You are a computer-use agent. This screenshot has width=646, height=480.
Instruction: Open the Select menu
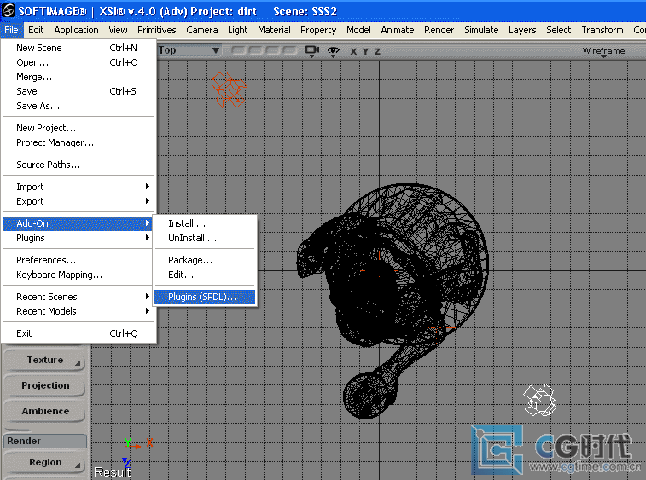(x=559, y=30)
